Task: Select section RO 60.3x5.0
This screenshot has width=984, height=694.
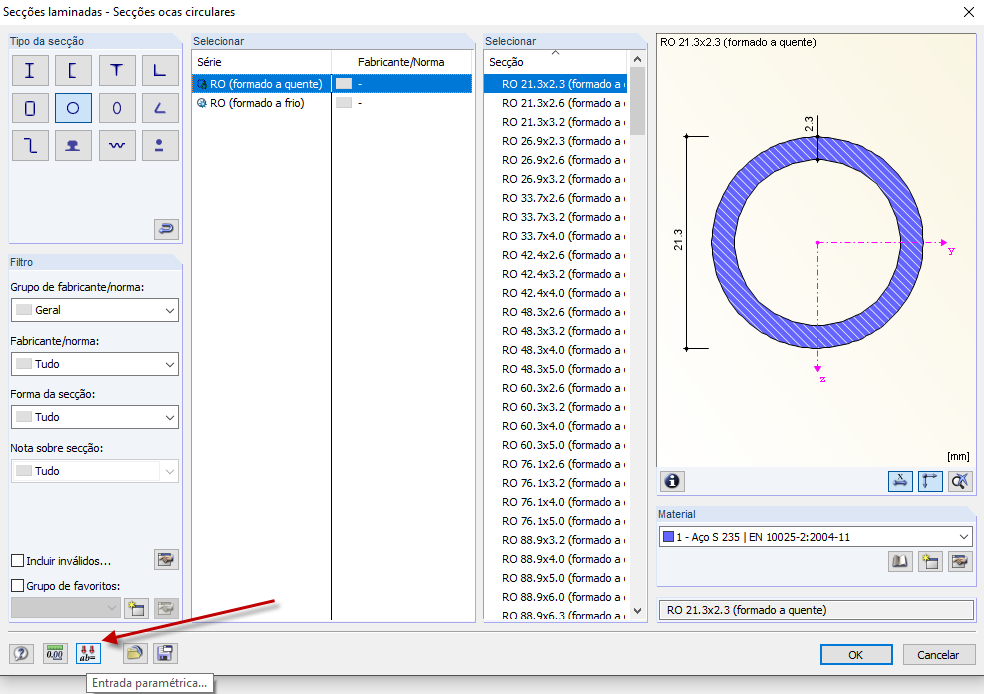Action: tap(555, 445)
